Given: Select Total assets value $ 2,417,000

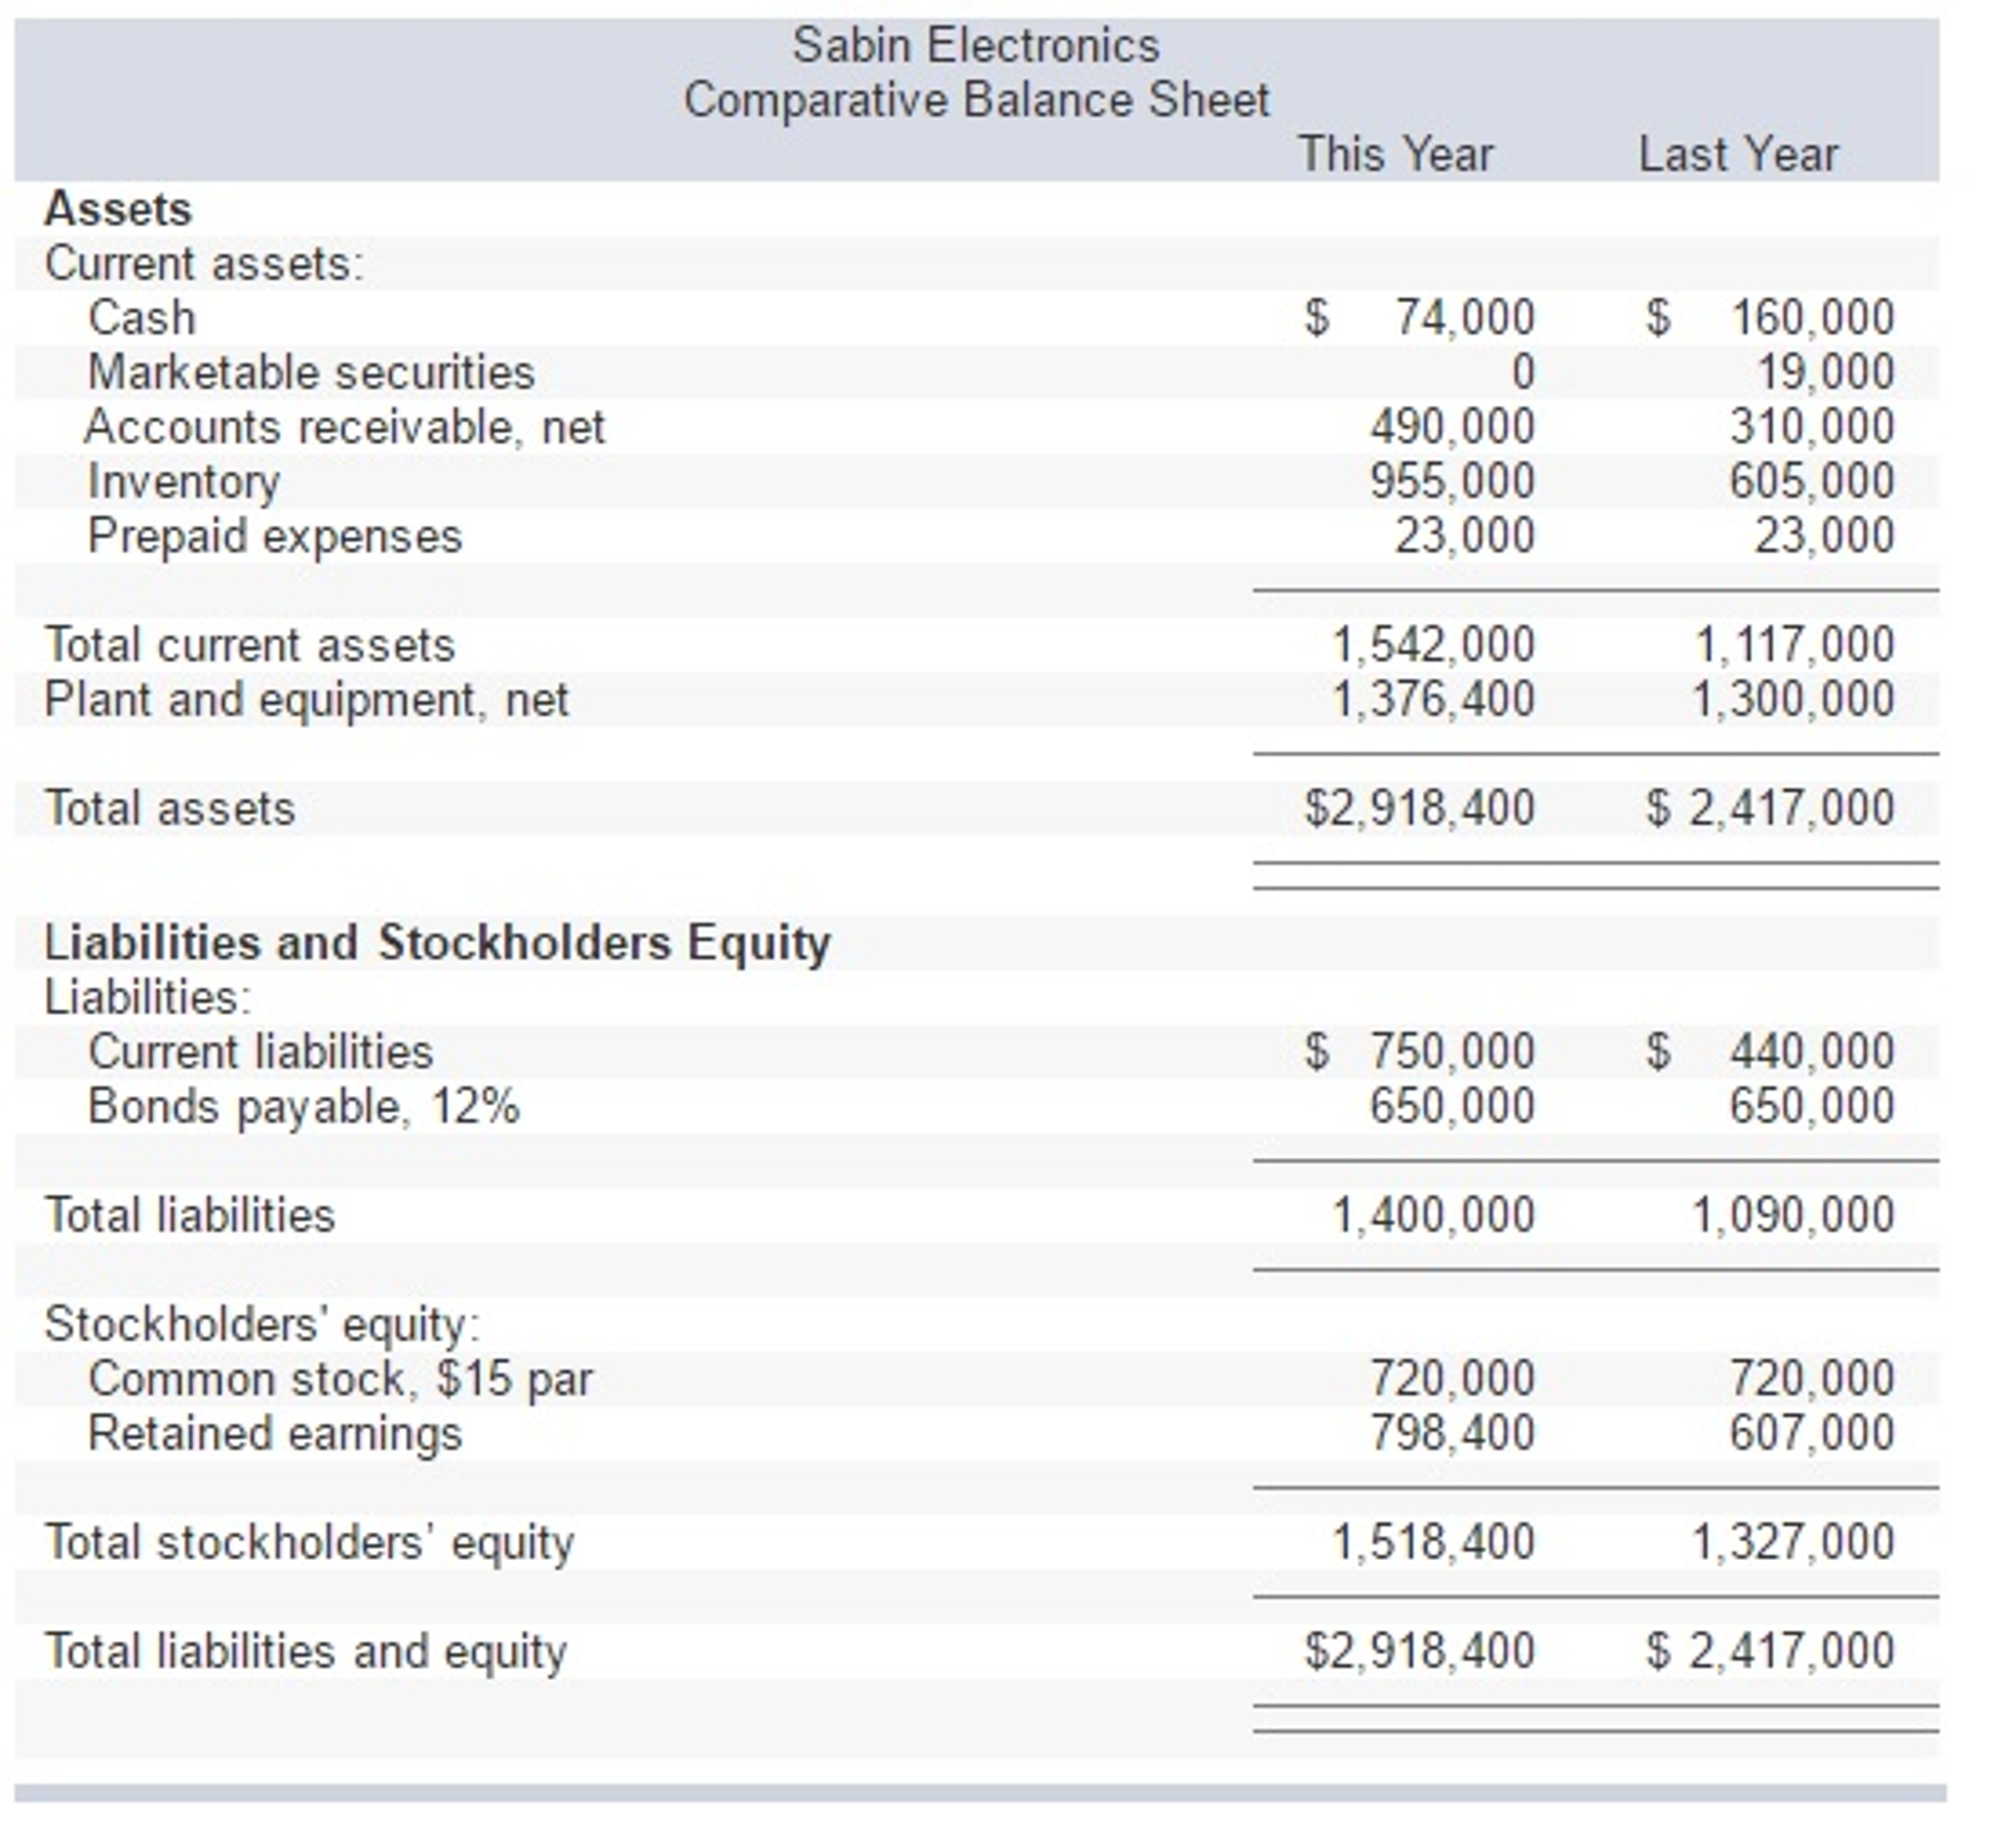Looking at the screenshot, I should pyautogui.click(x=1771, y=809).
